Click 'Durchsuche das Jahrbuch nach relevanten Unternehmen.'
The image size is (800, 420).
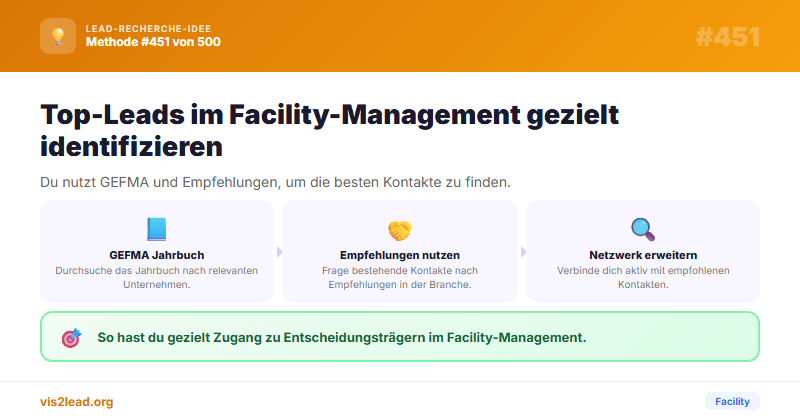click(x=157, y=278)
